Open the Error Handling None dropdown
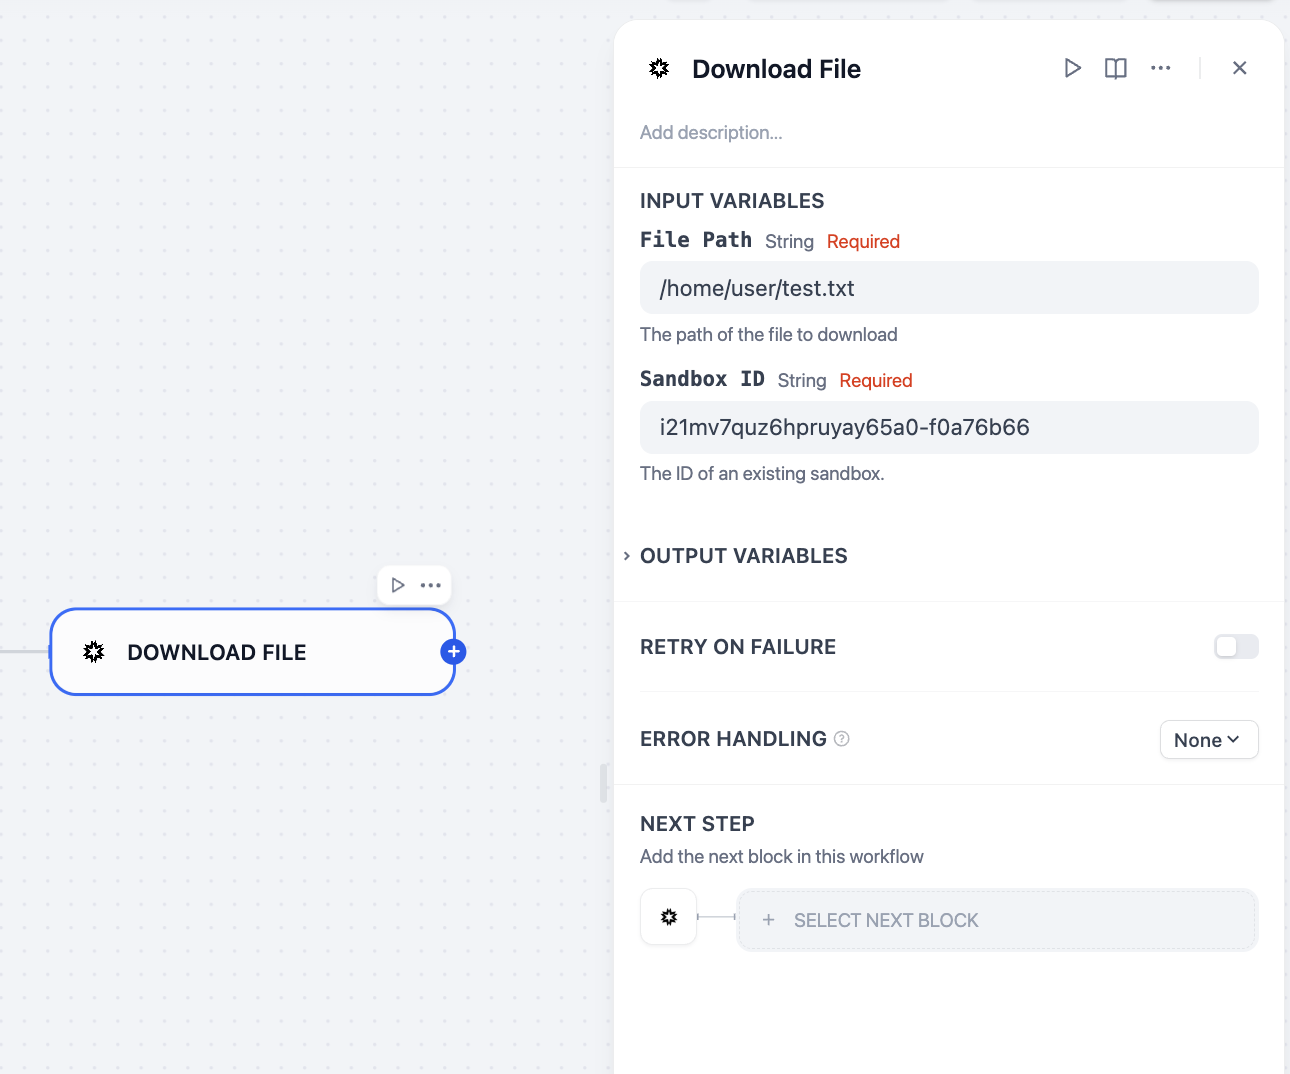Screen dimensions: 1290x1074 point(1208,740)
